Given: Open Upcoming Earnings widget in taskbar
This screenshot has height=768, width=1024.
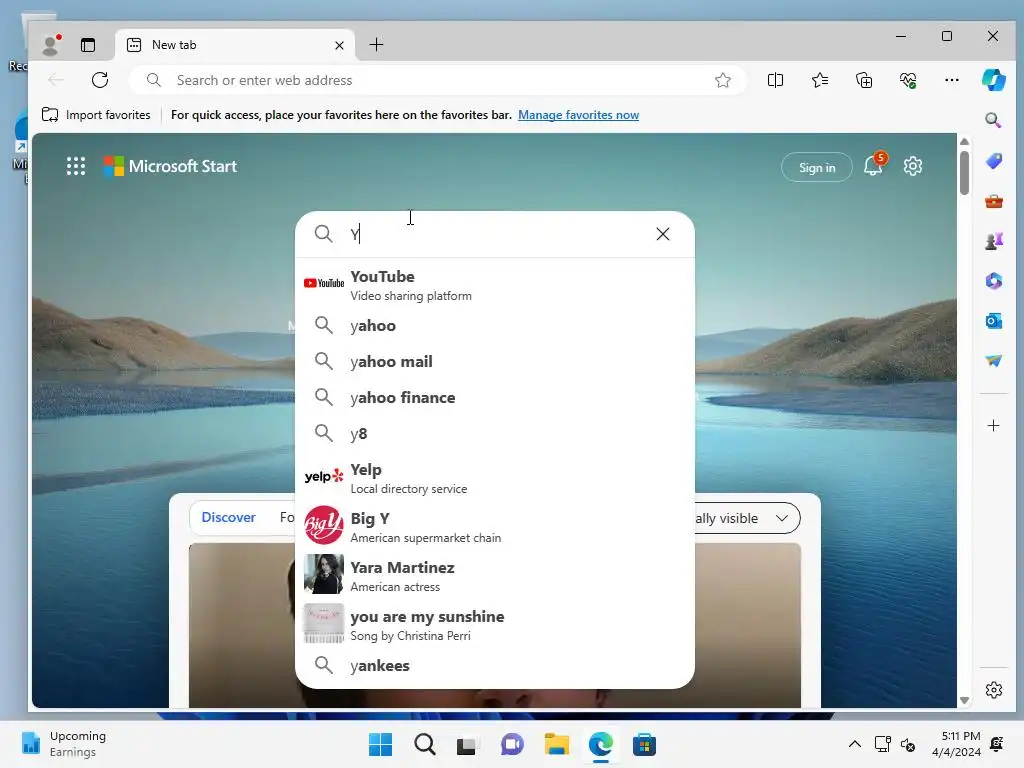Looking at the screenshot, I should point(64,744).
